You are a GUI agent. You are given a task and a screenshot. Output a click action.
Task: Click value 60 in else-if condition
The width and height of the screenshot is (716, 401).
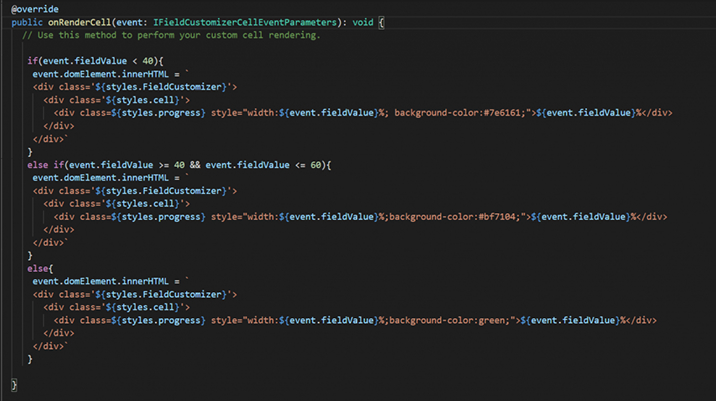(x=316, y=165)
